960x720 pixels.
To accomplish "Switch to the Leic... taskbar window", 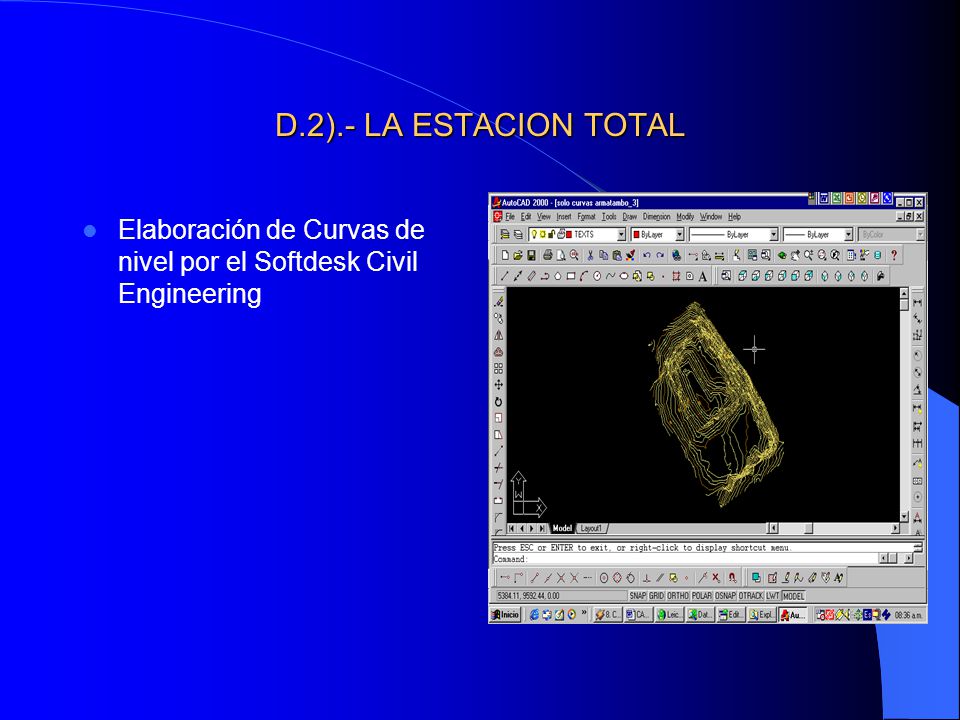I will click(x=669, y=615).
